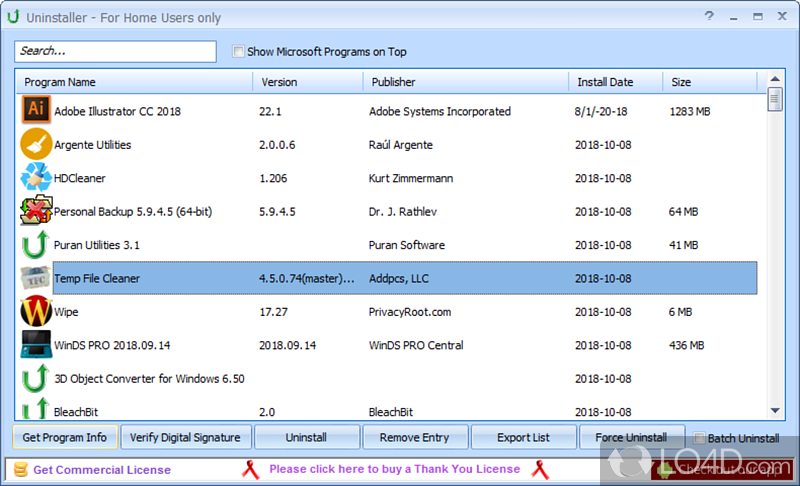The image size is (800, 486).
Task: Click Remove Entry button
Action: (414, 438)
